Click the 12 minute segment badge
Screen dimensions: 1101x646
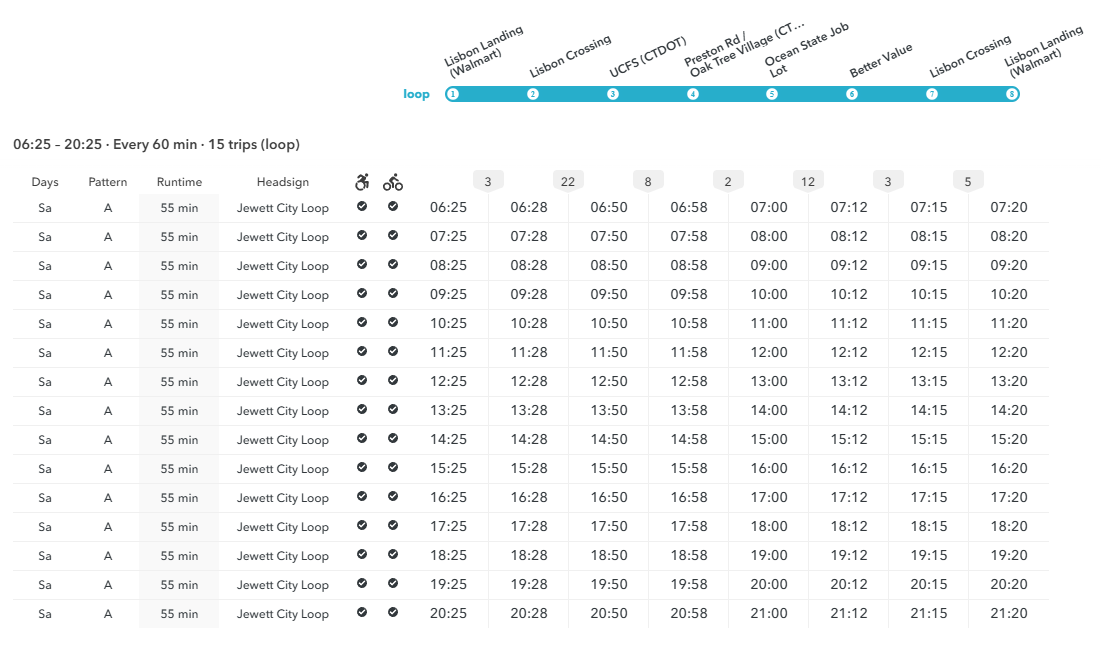(808, 182)
